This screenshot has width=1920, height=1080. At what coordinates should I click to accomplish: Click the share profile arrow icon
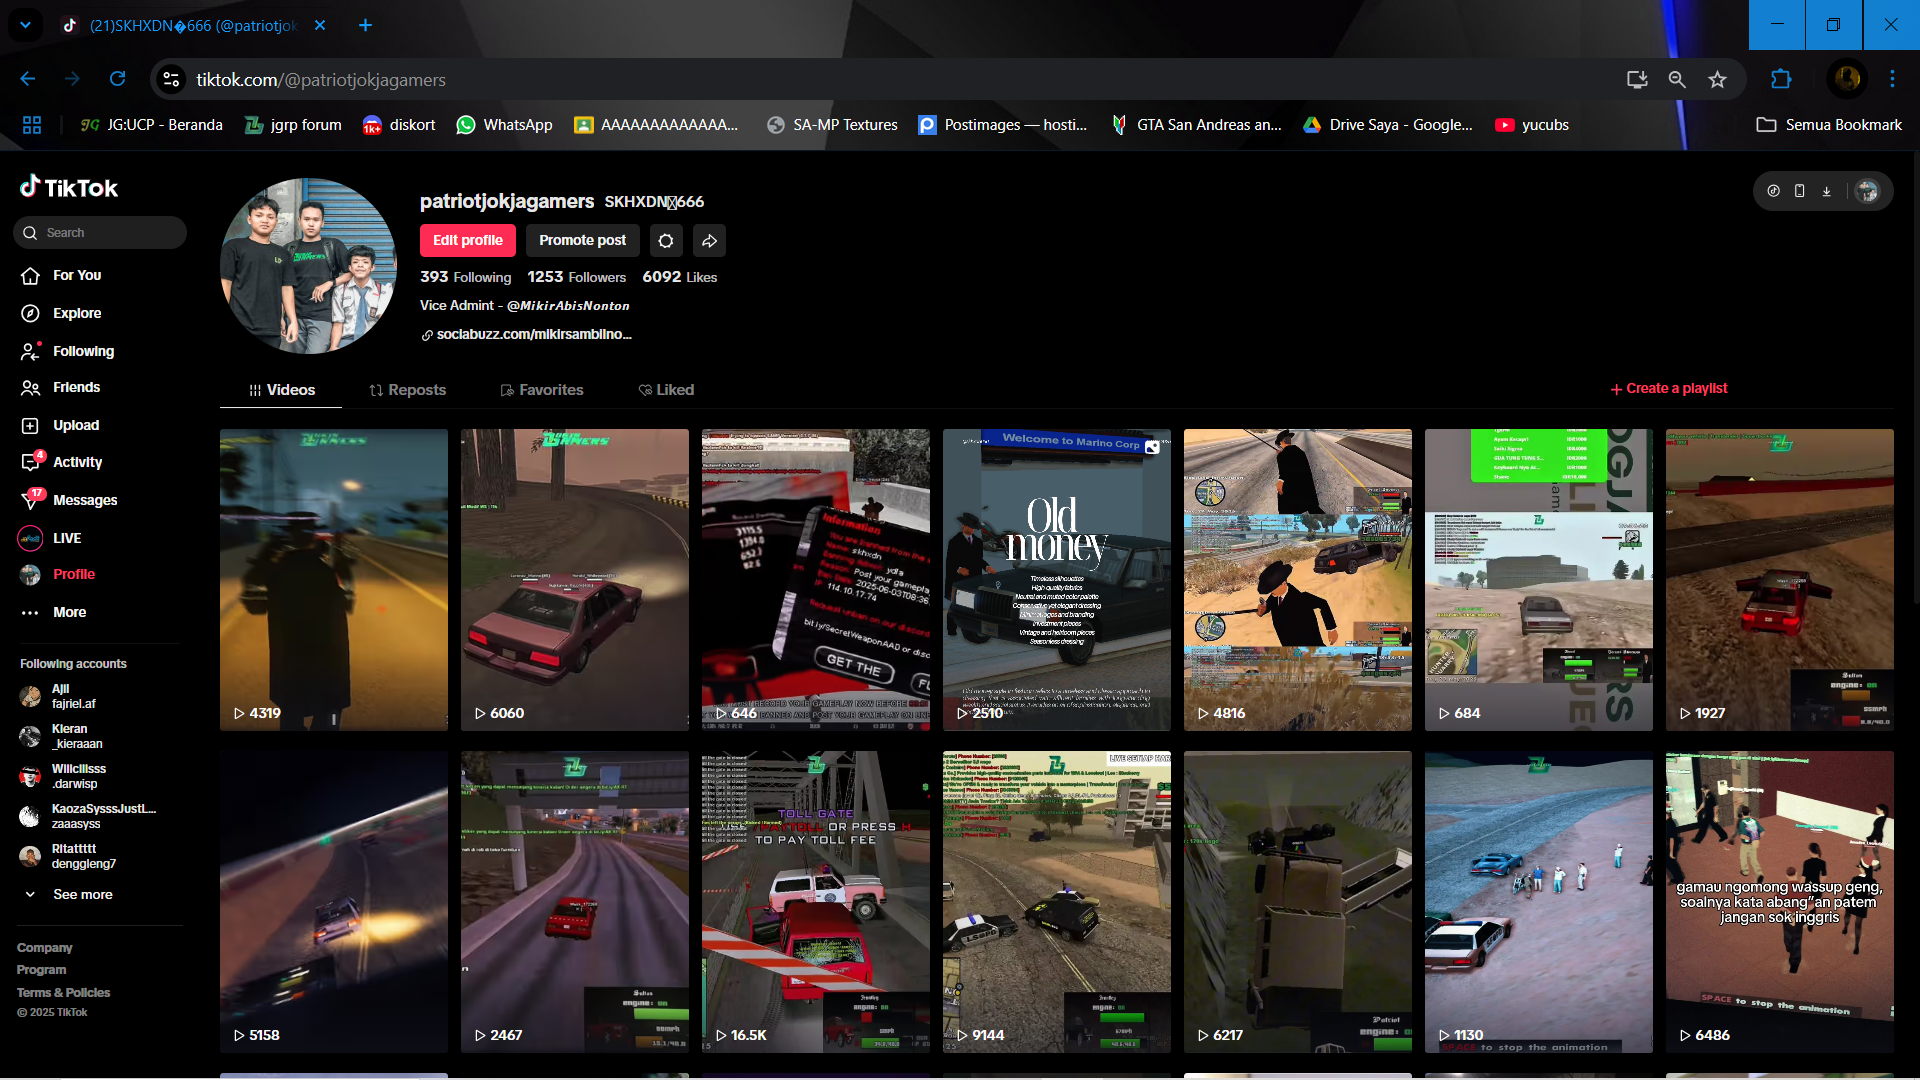coord(709,240)
